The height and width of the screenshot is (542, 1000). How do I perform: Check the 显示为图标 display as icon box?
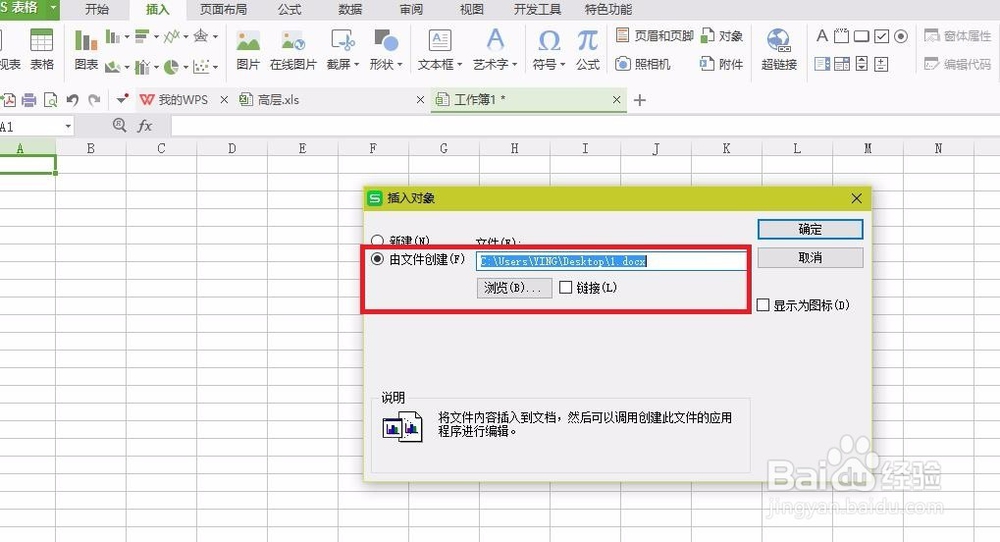(763, 305)
